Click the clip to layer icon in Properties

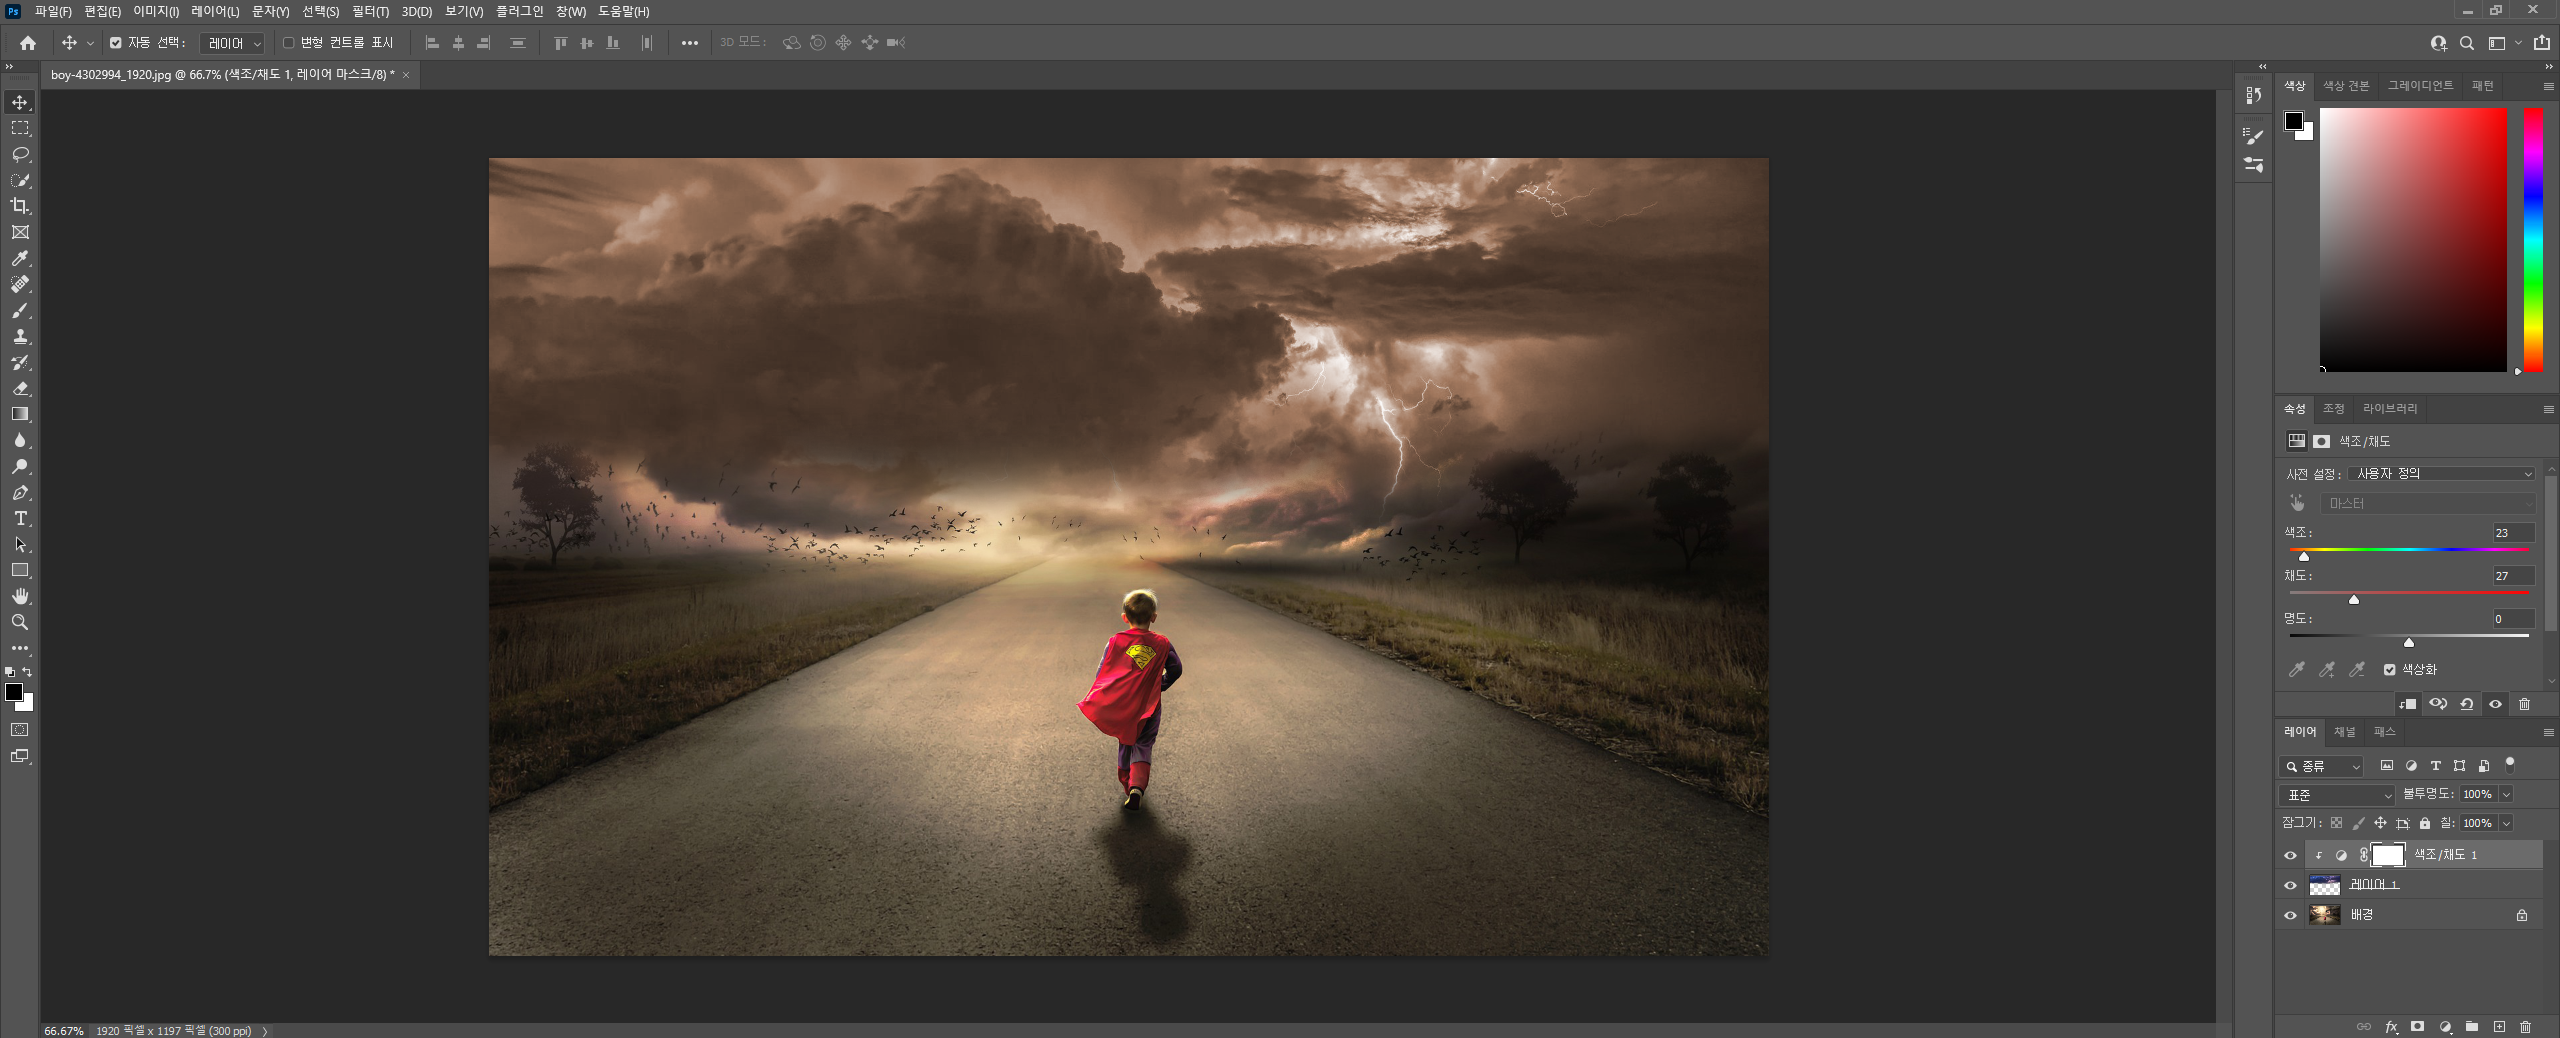click(2408, 704)
